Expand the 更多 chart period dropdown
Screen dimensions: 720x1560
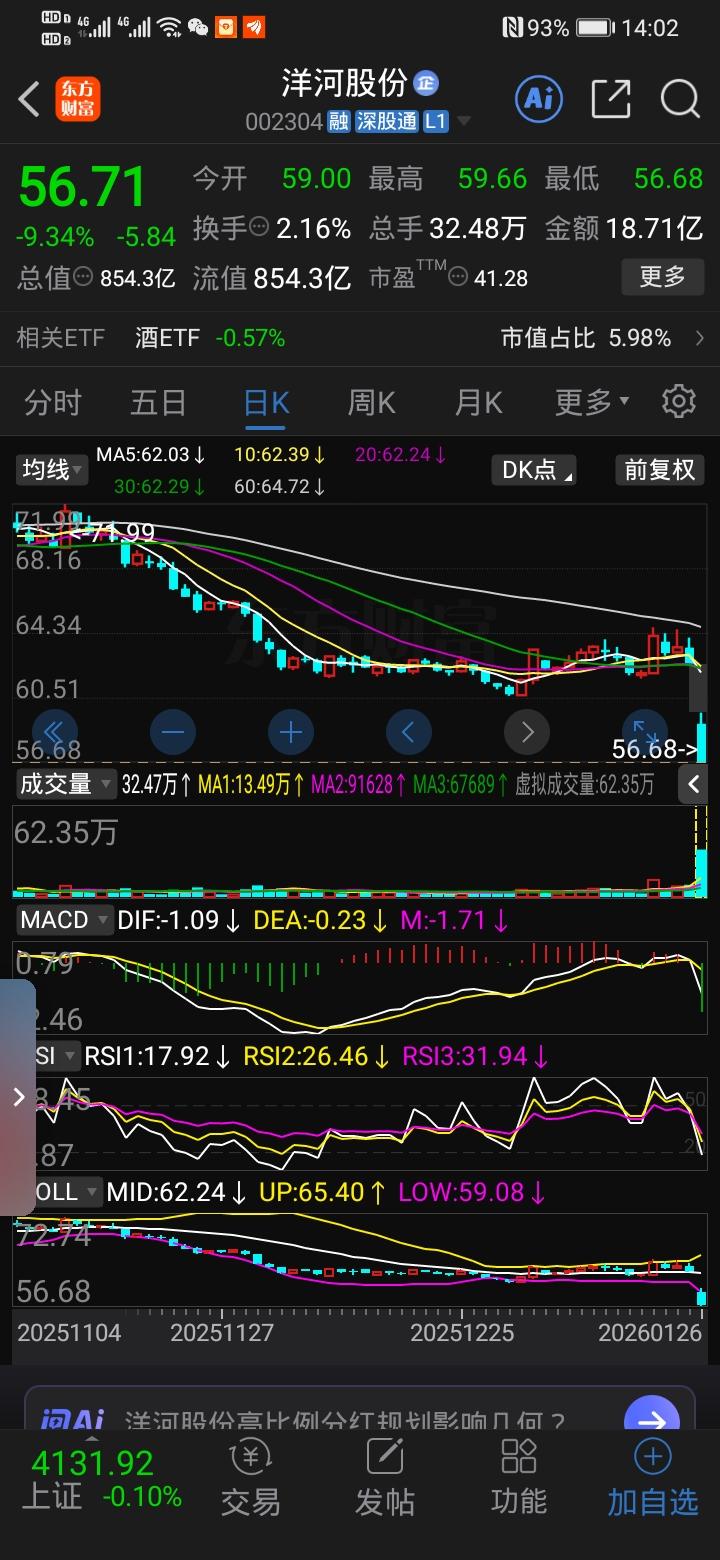point(593,402)
